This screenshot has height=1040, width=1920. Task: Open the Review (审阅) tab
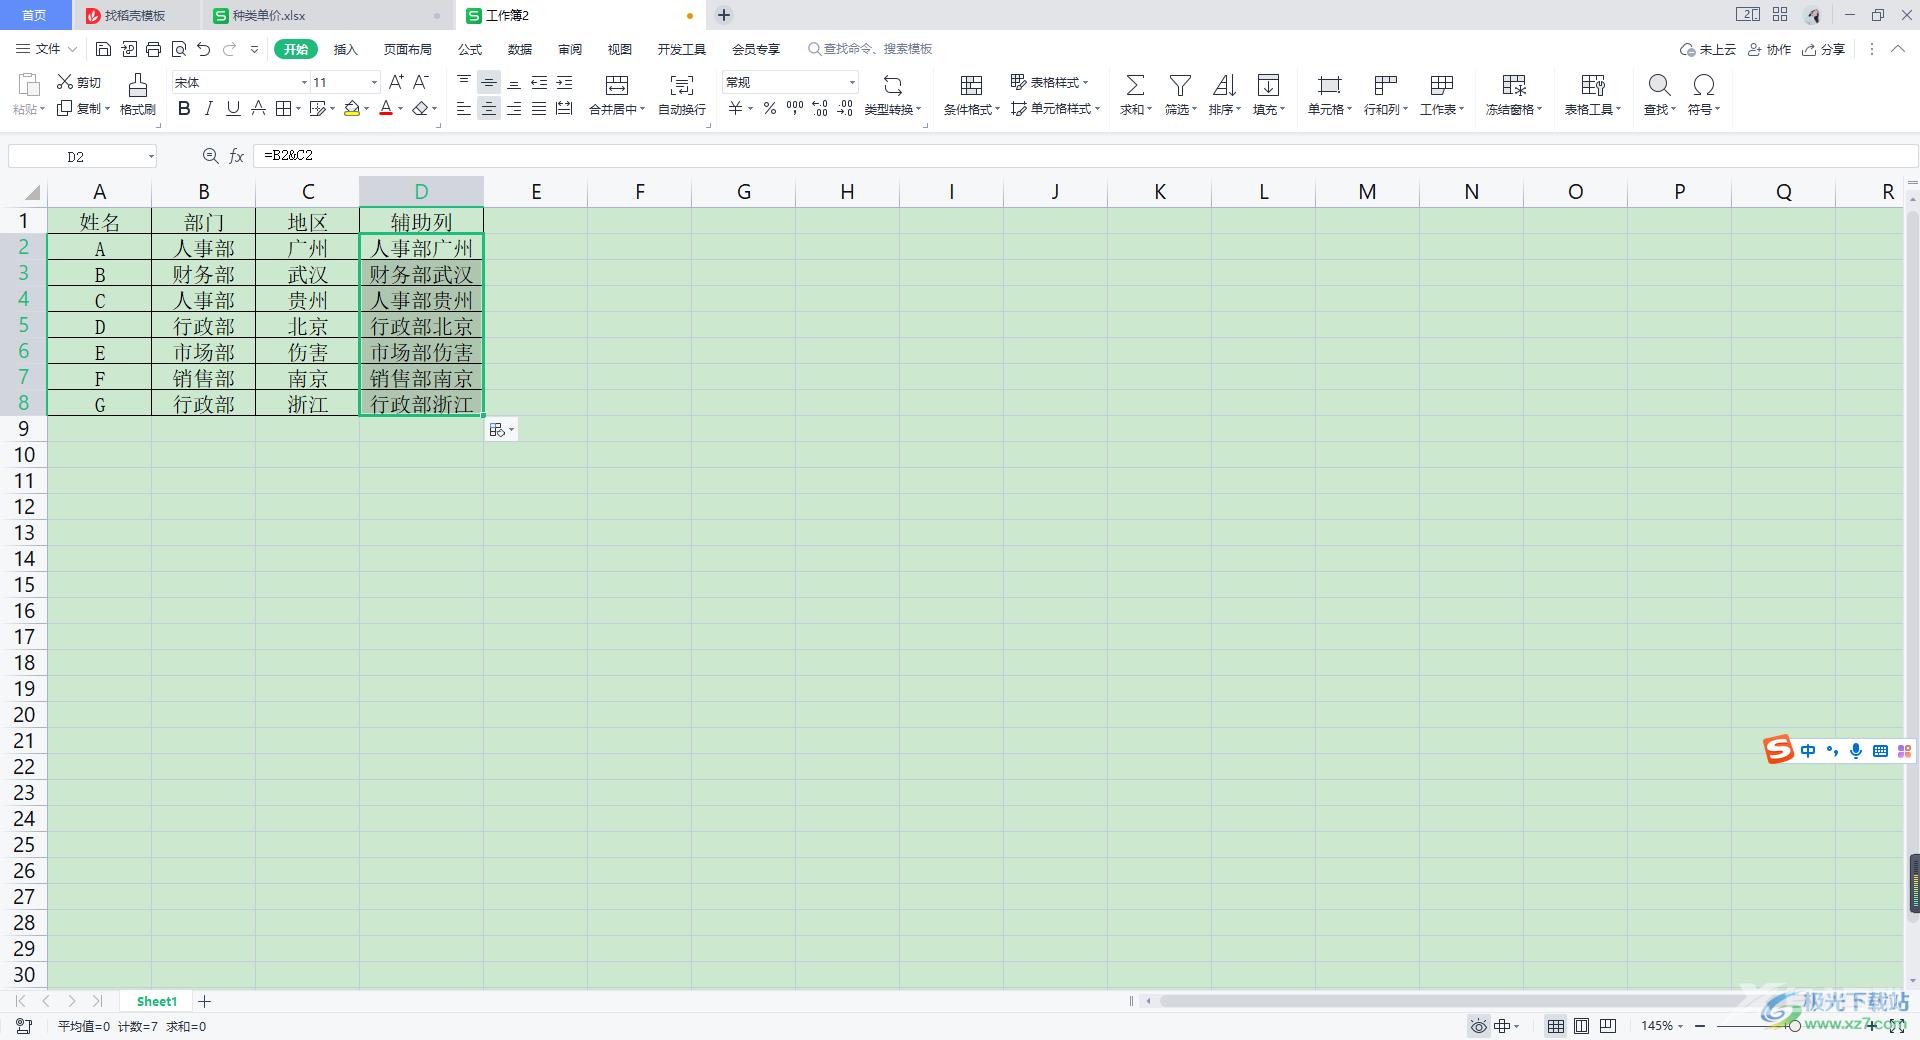tap(570, 49)
